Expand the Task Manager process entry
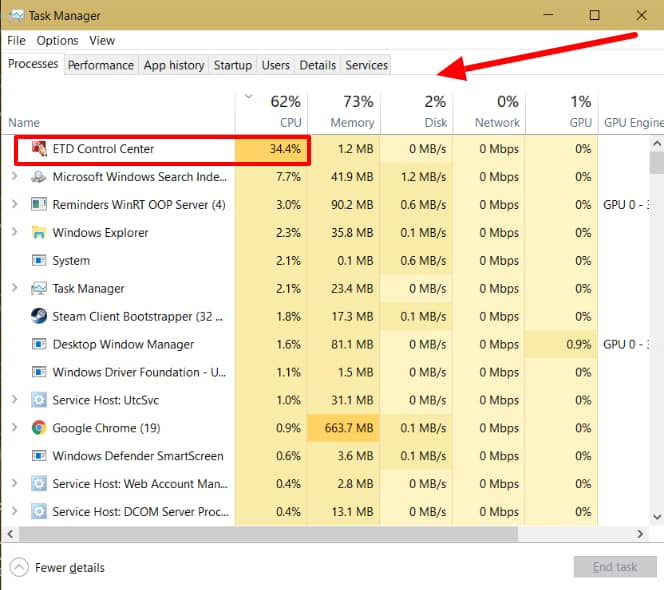The image size is (664, 590). click(14, 288)
